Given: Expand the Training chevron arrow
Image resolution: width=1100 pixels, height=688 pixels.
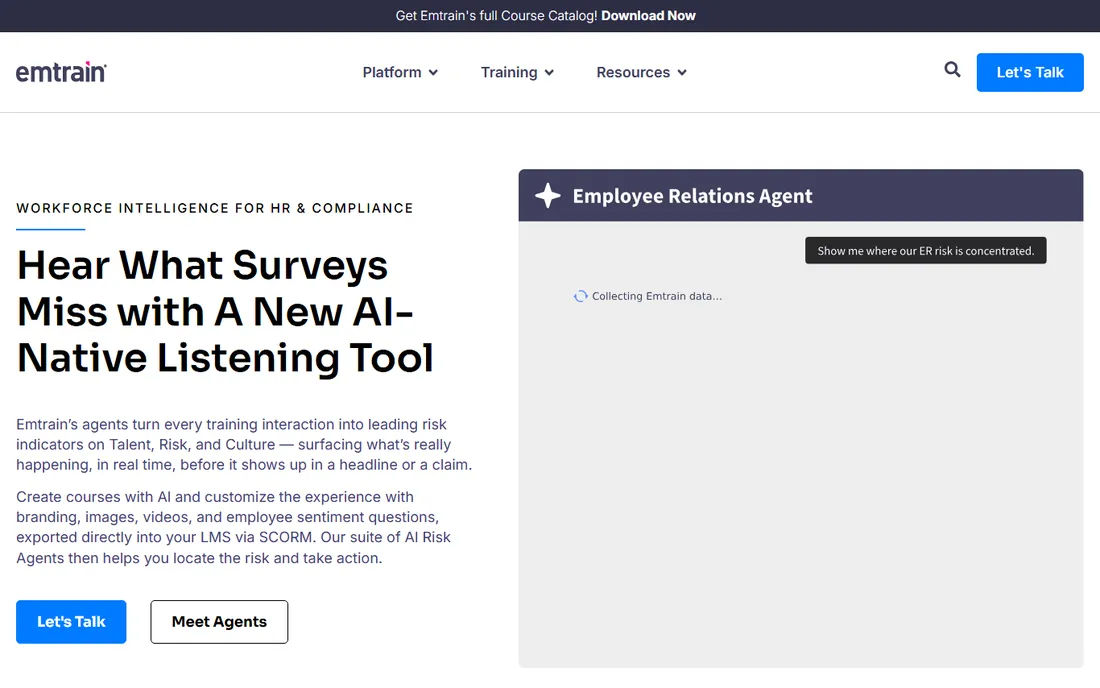Looking at the screenshot, I should tap(549, 72).
